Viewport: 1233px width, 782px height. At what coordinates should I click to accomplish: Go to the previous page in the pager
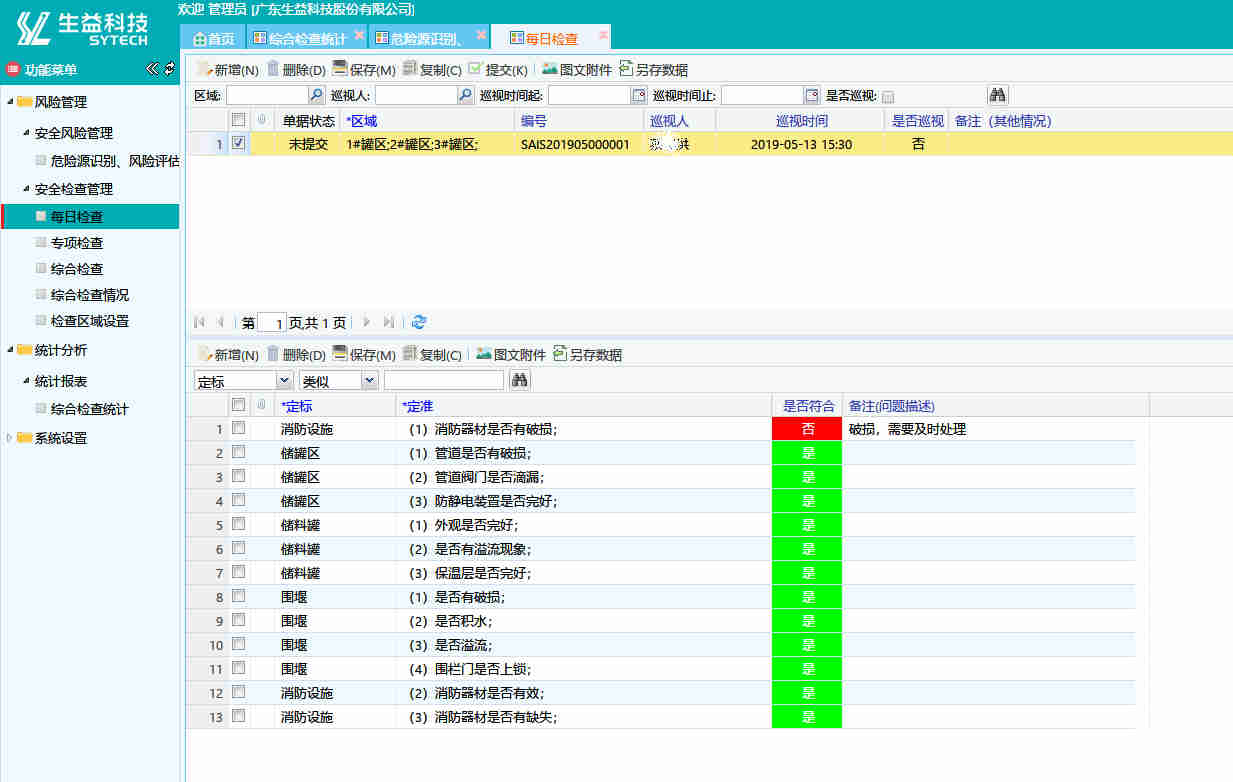point(220,322)
